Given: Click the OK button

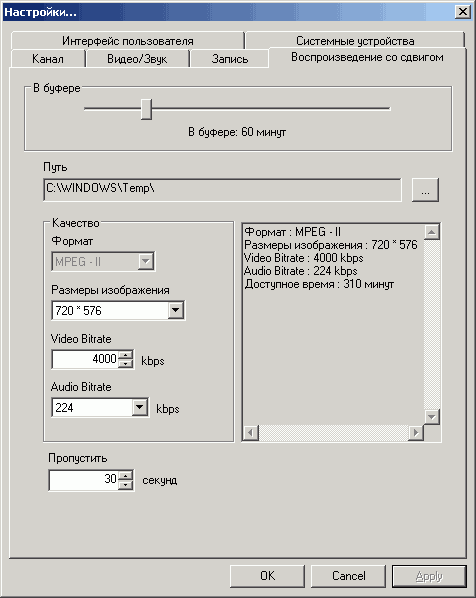Looking at the screenshot, I should coord(267,576).
